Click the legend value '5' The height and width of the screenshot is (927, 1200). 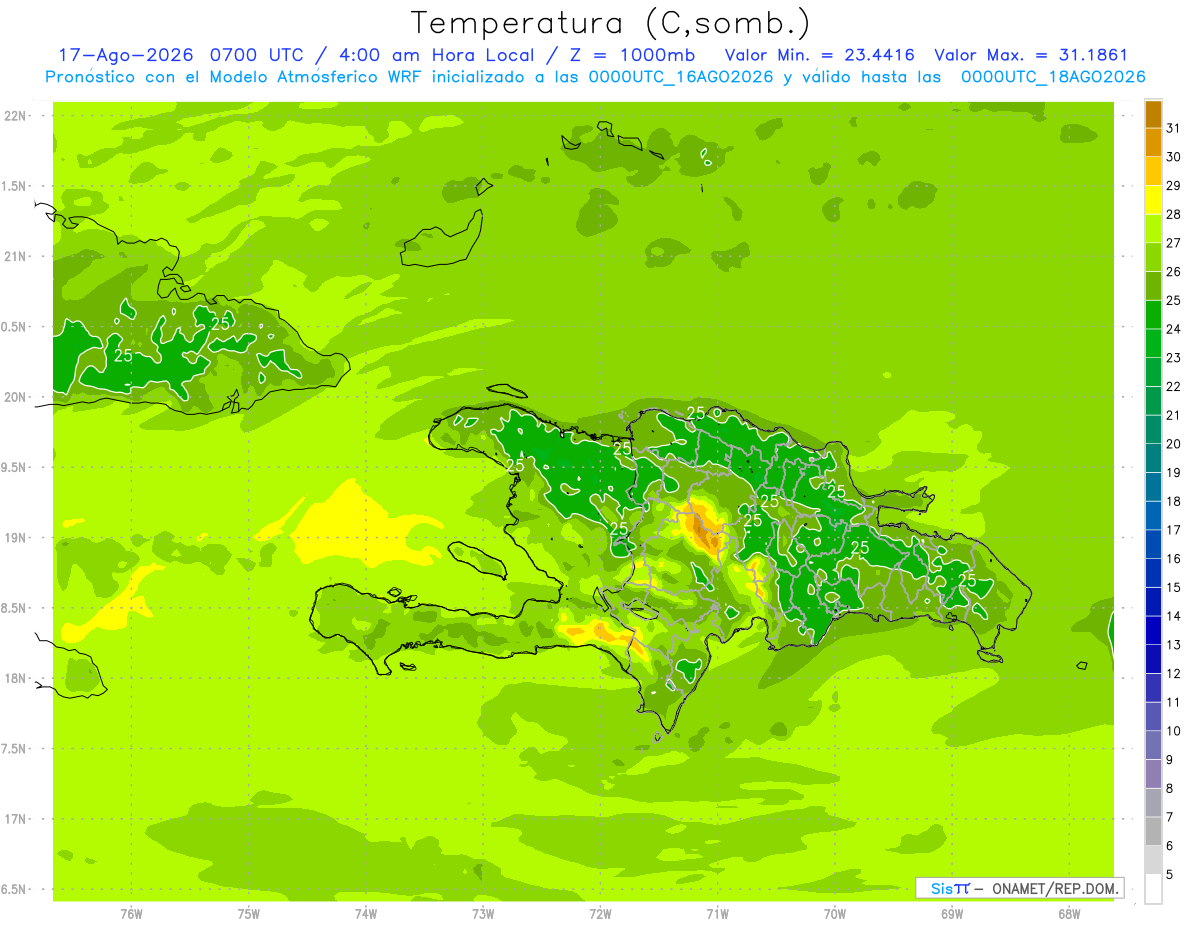(1169, 875)
